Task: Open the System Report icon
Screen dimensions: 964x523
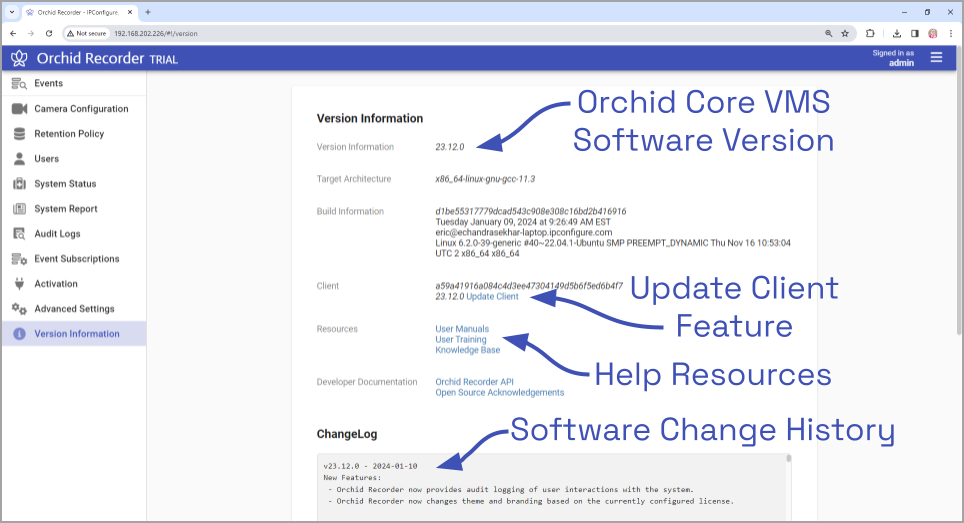Action: (x=19, y=209)
